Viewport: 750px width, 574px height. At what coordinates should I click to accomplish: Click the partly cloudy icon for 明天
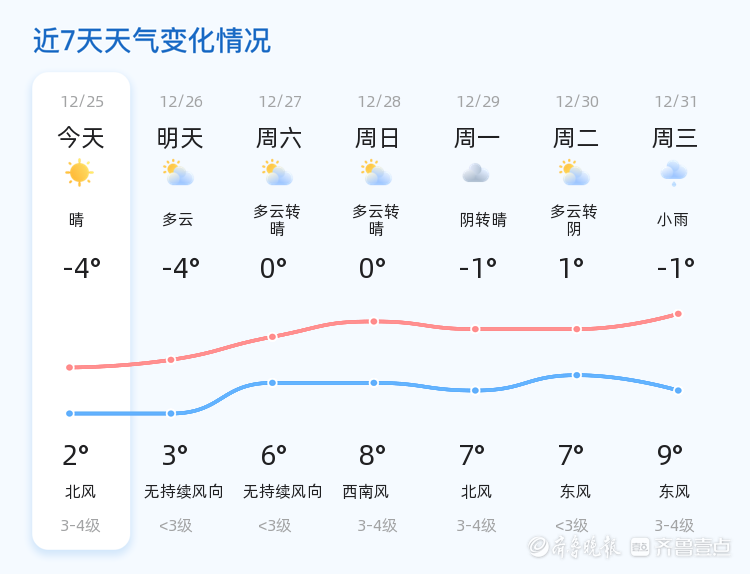[x=178, y=173]
